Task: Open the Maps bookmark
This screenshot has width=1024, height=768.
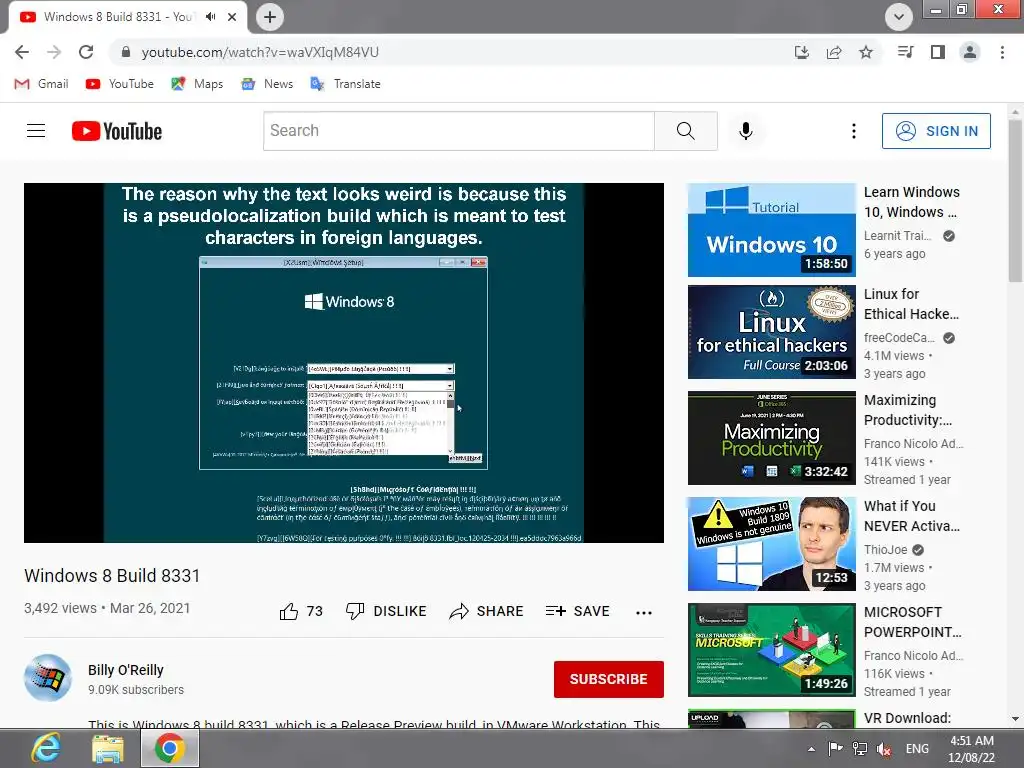Action: 197,84
